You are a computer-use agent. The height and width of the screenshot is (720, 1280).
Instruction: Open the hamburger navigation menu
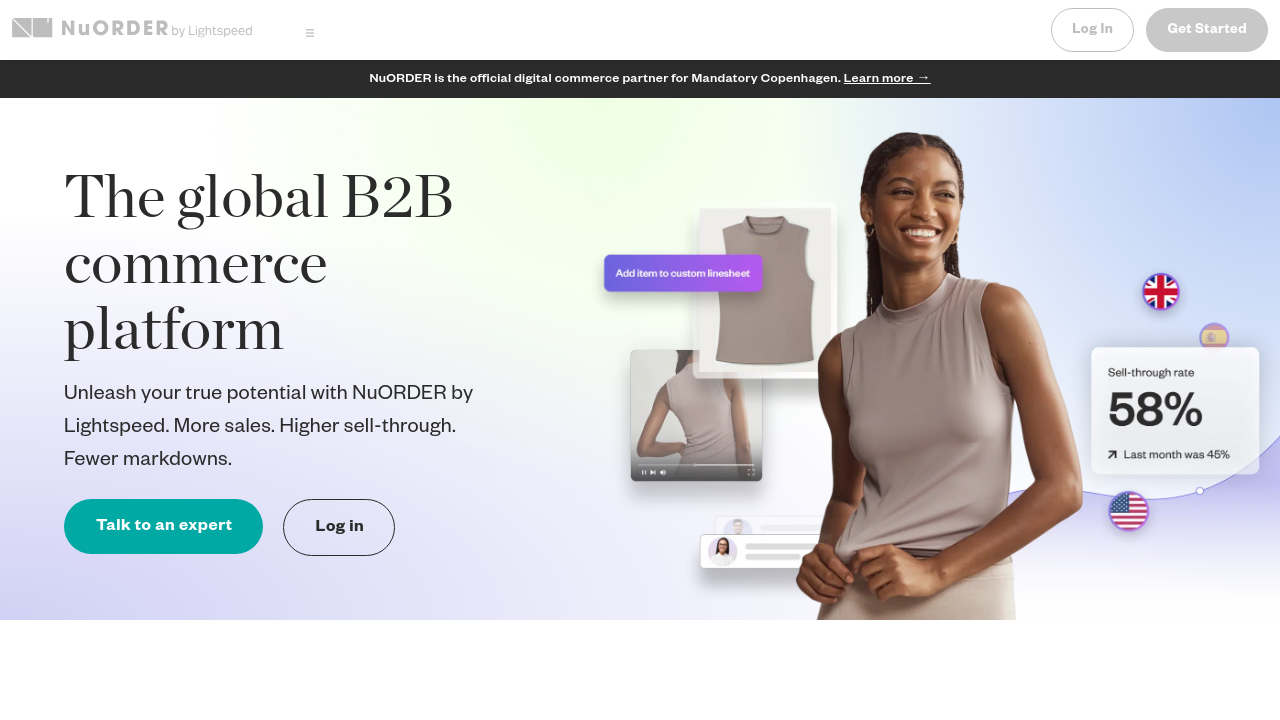point(310,33)
